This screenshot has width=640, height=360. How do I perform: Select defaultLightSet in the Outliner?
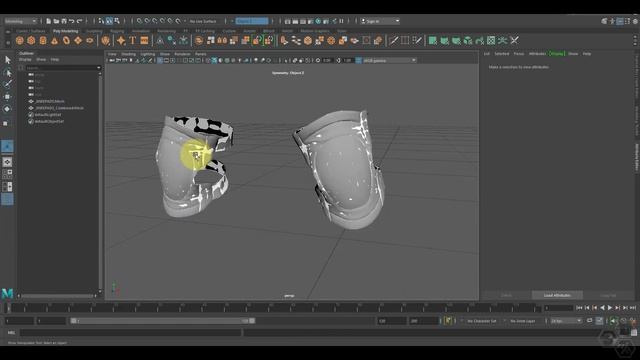coord(48,115)
